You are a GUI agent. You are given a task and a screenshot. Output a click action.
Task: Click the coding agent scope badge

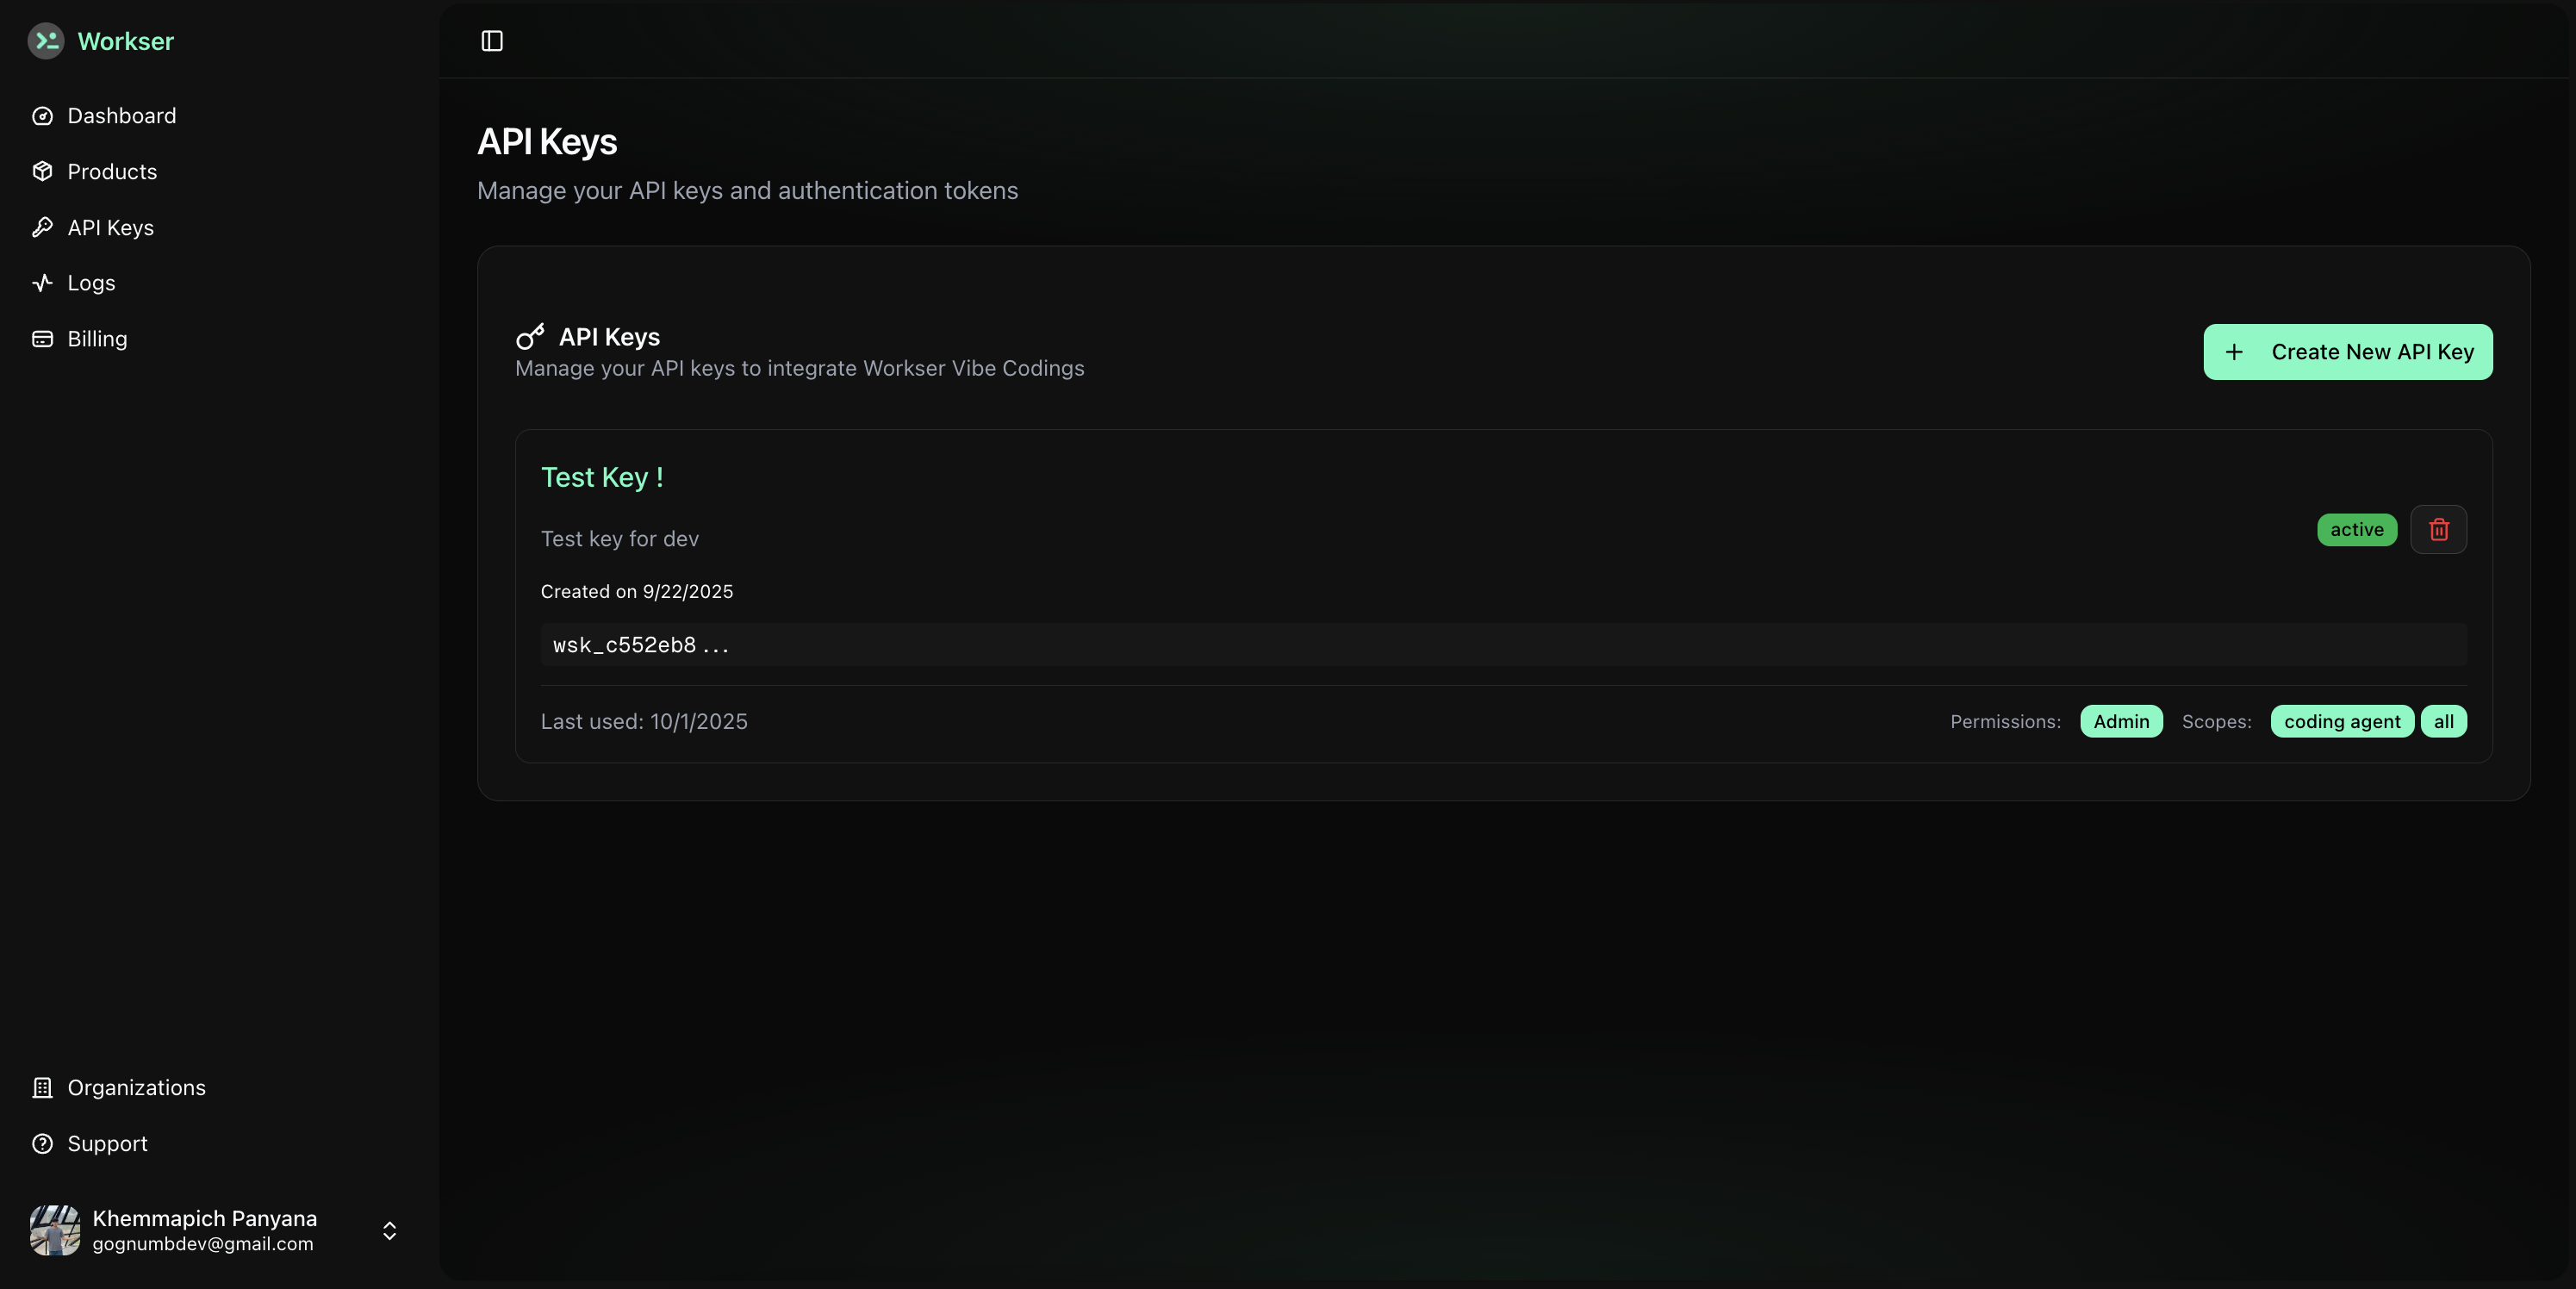[2342, 721]
